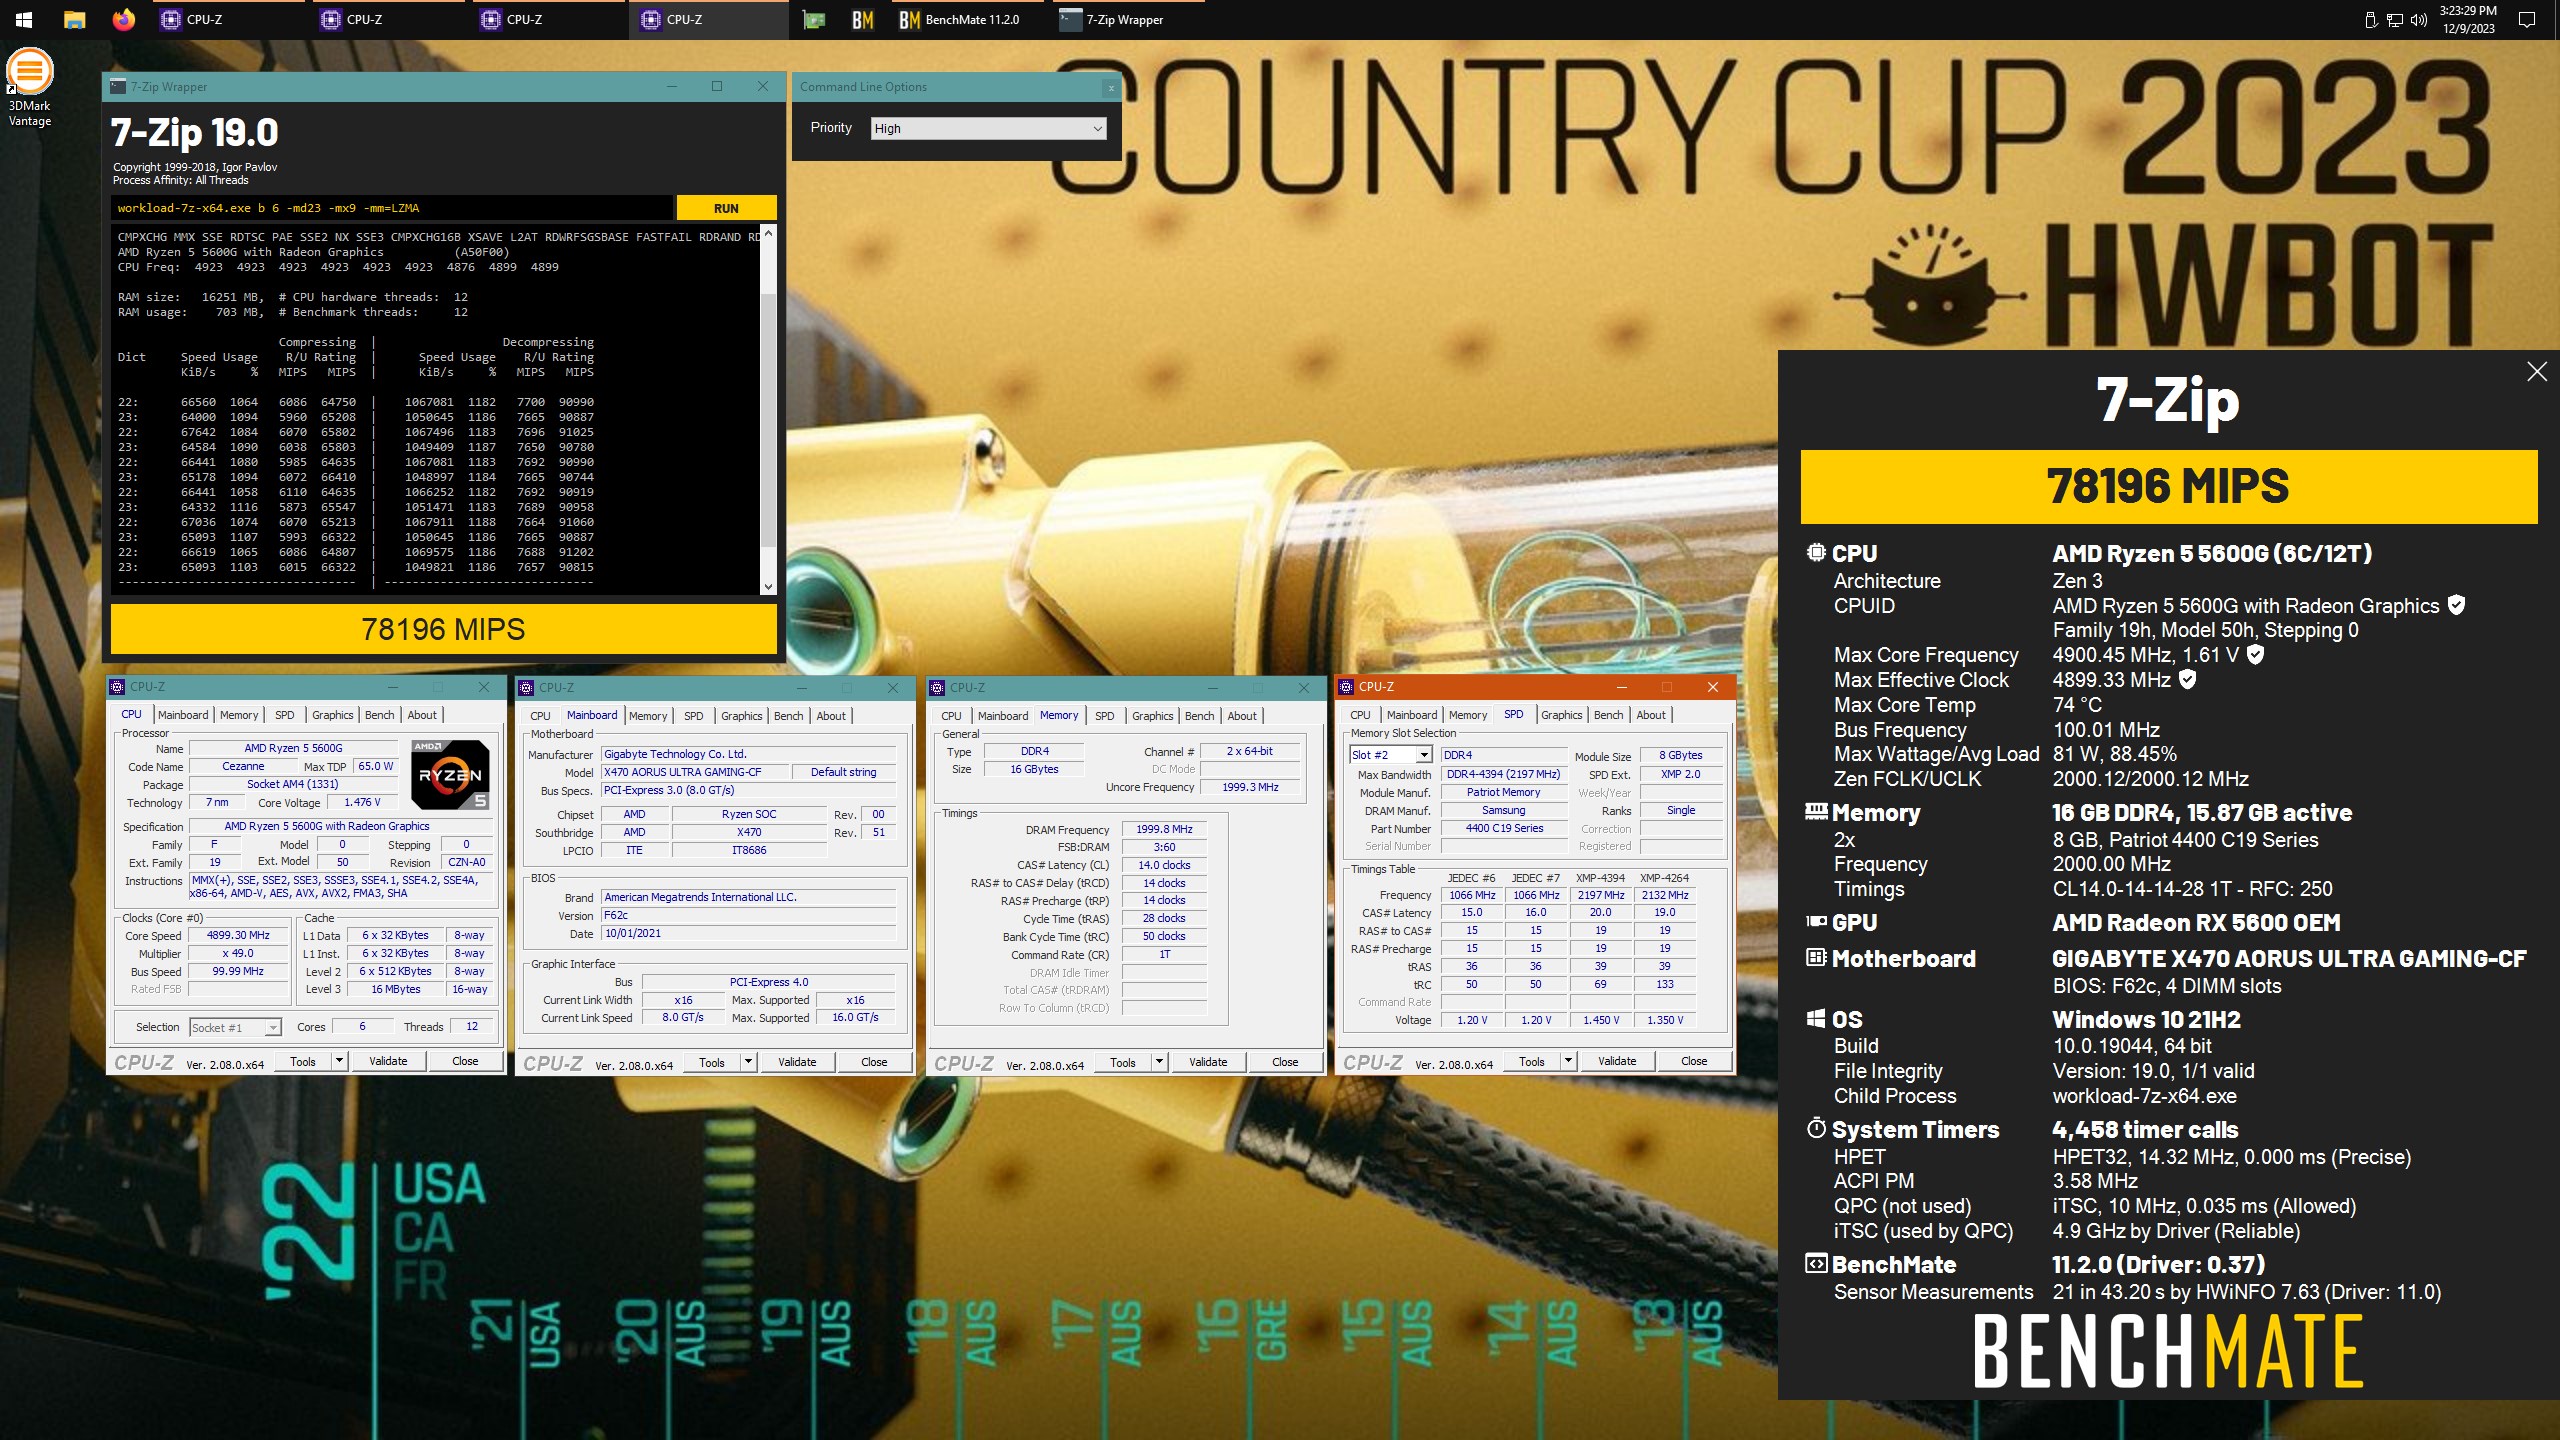
Task: Click Validate in the CPU-Z SPD window
Action: (x=1617, y=1061)
